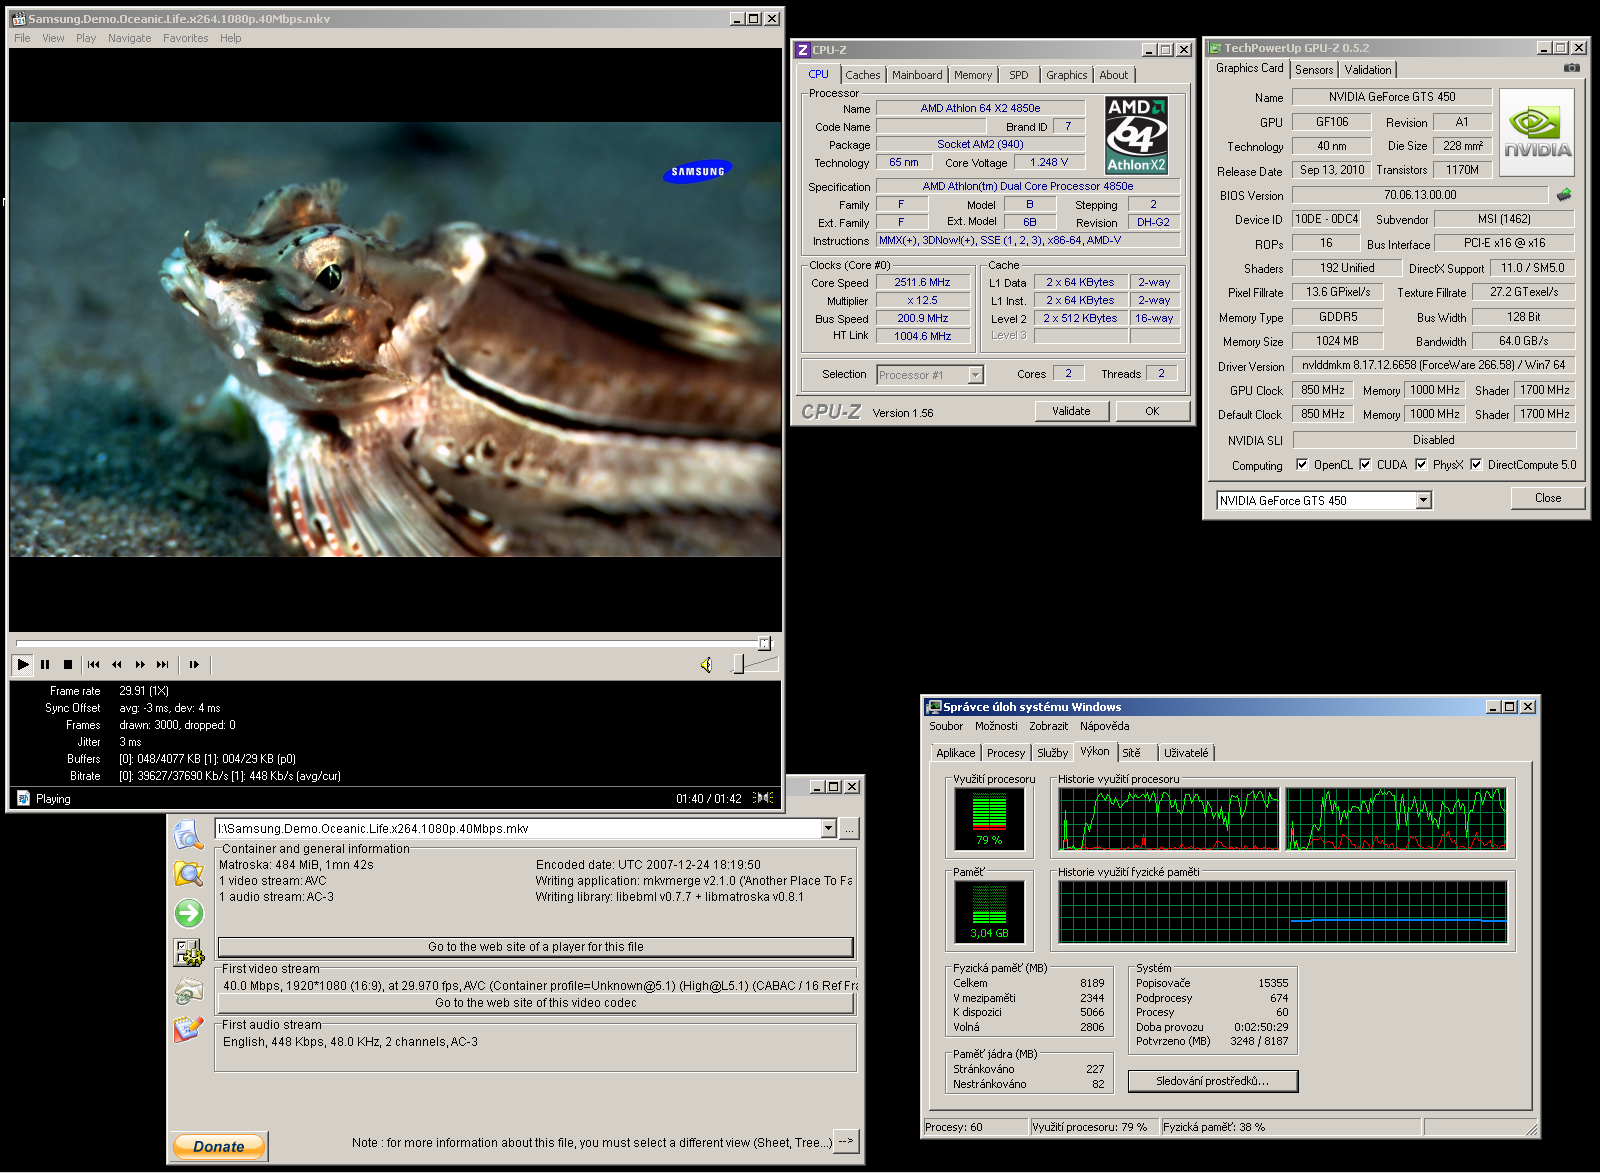Click the MediaInfo open file magnifier icon
Viewport: 1600px width, 1174px height.
point(188,834)
